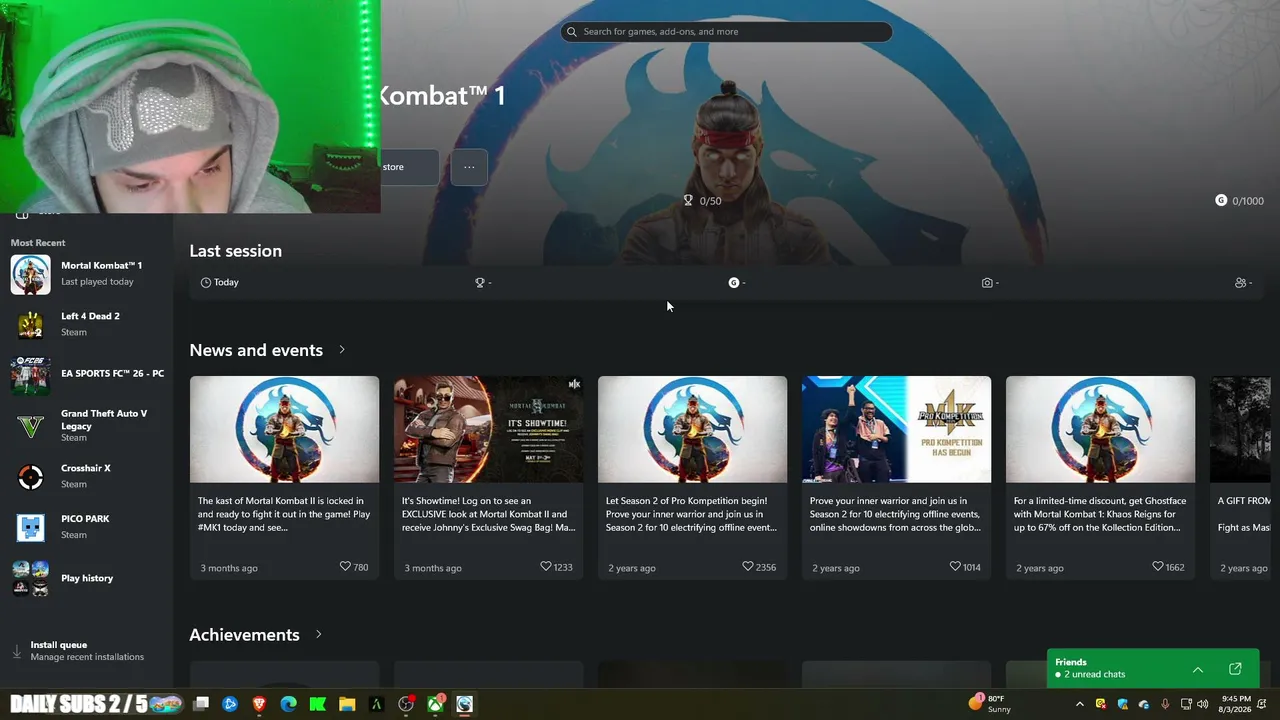Open Season 2 Pro Kompetition begin thumbnail
Image resolution: width=1280 pixels, height=720 pixels.
pyautogui.click(x=693, y=429)
